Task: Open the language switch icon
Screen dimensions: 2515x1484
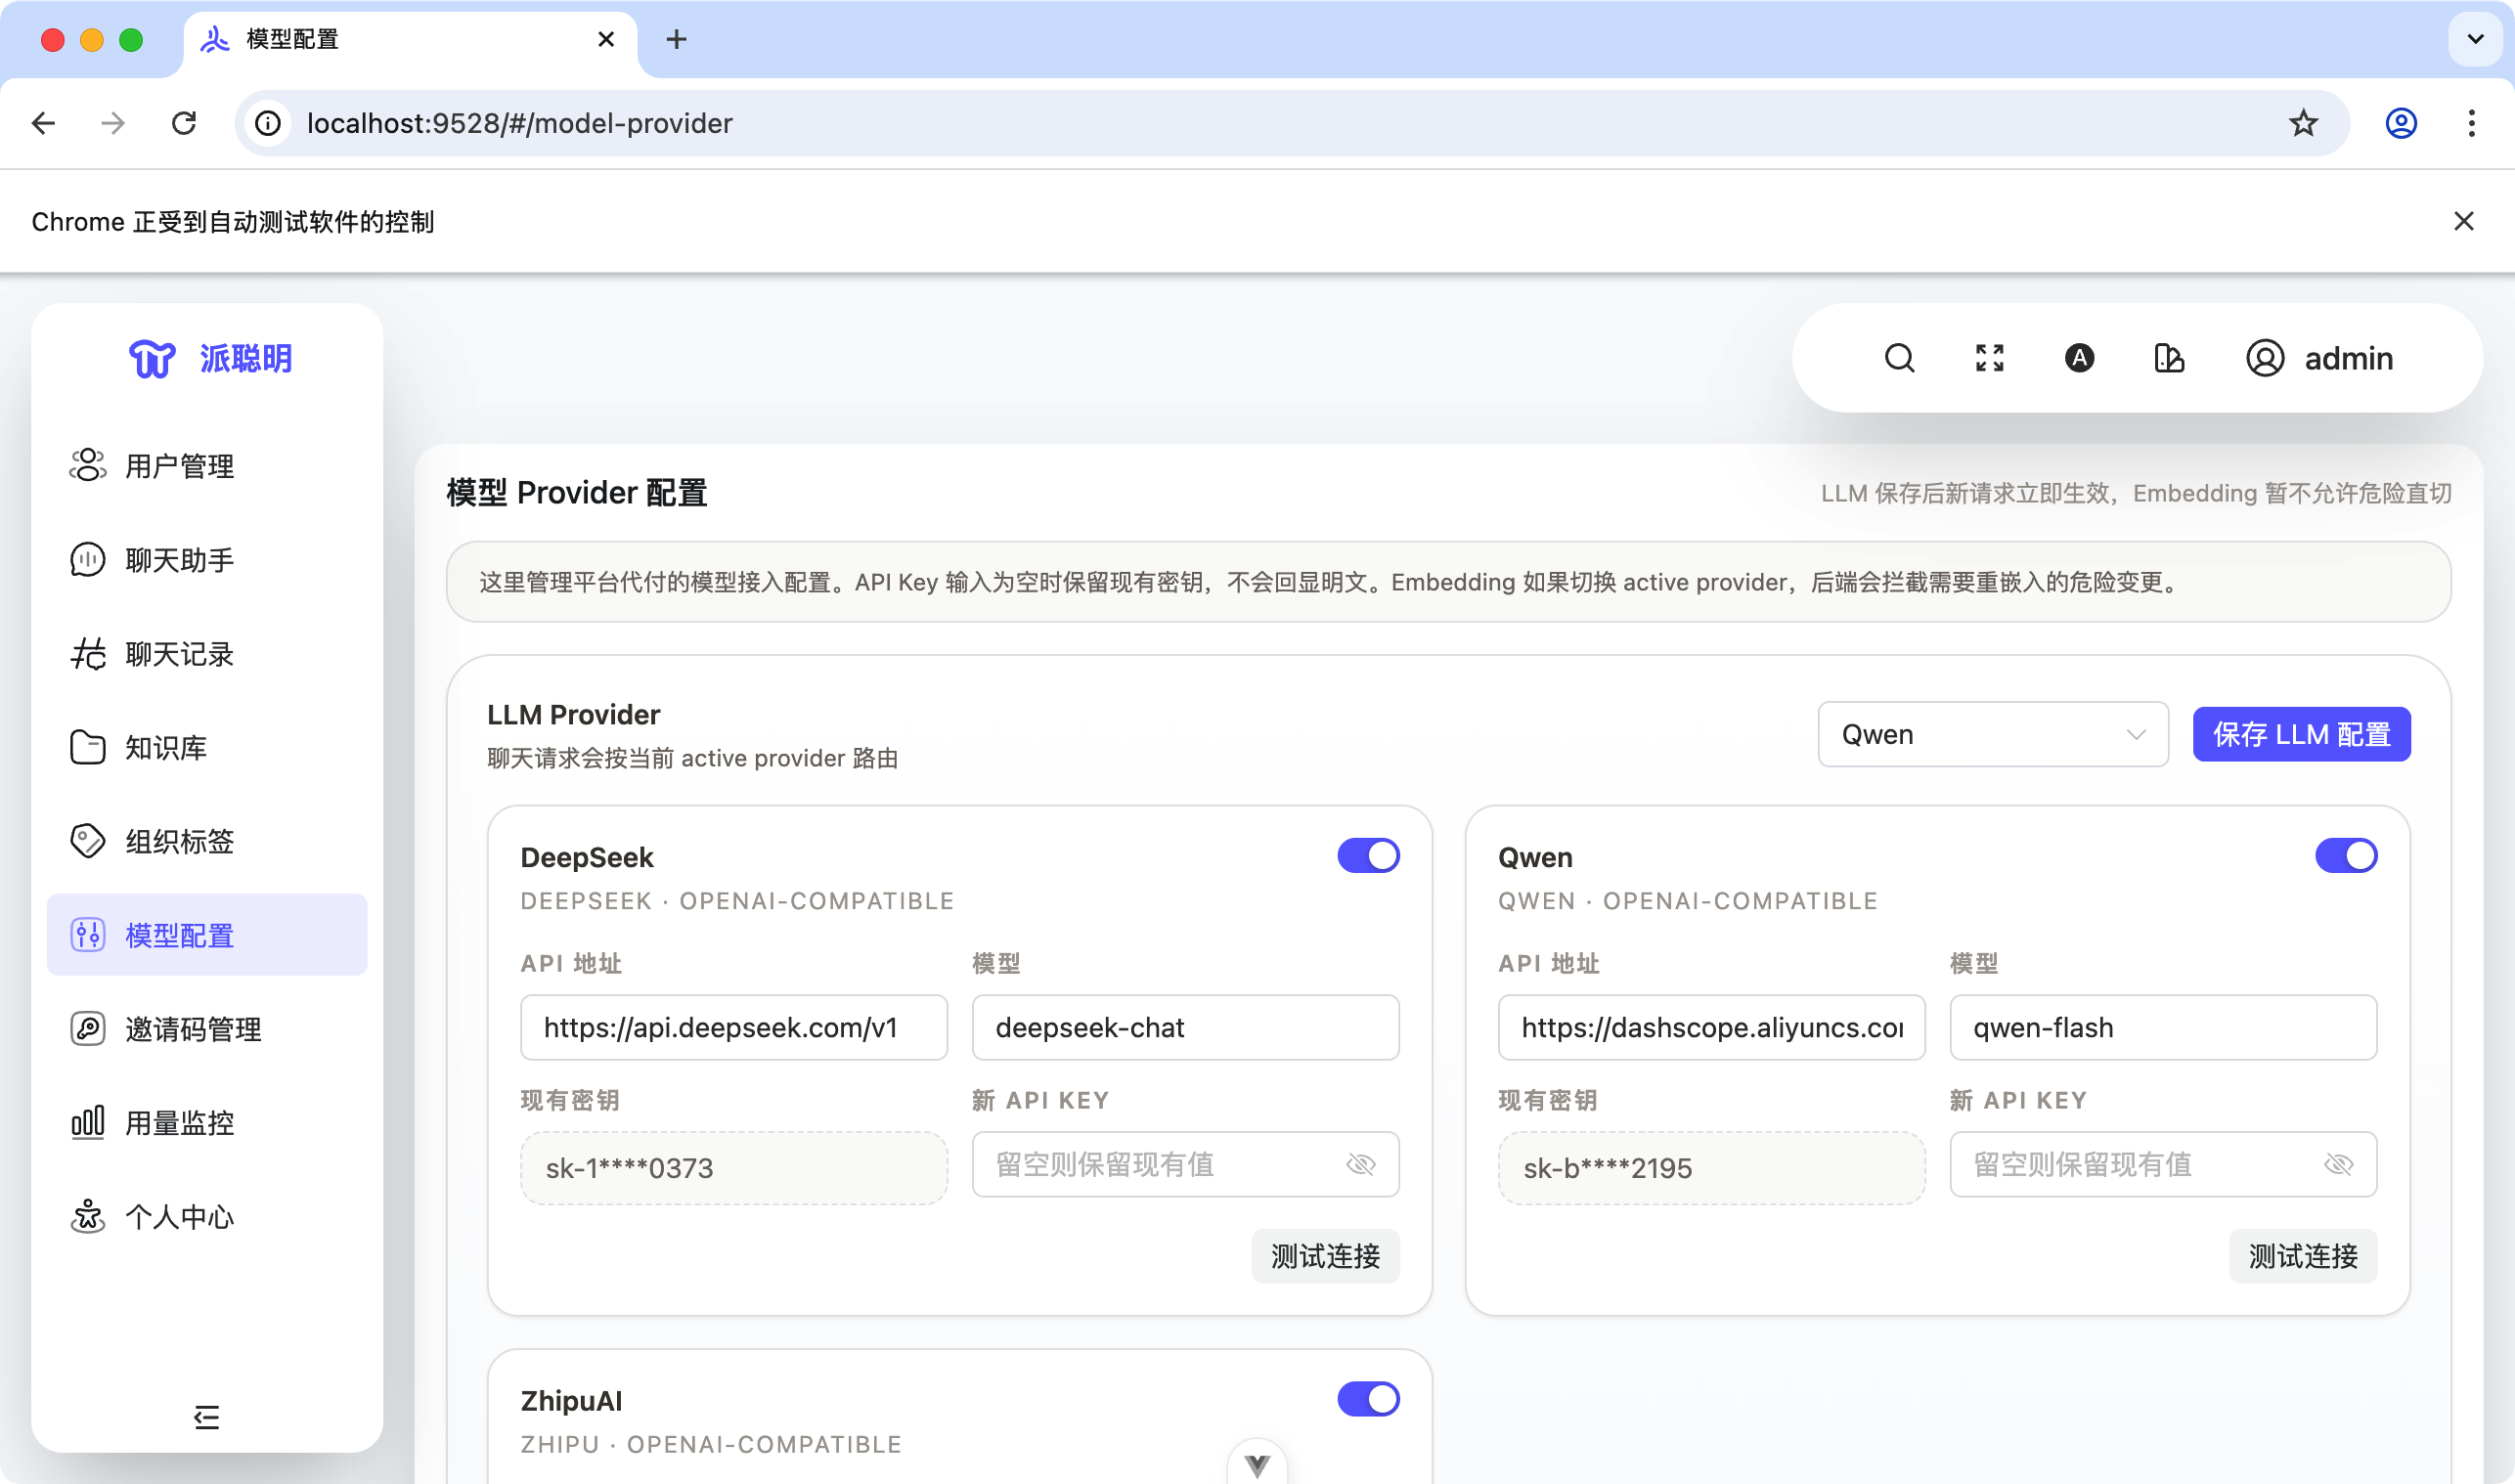Action: coord(2079,358)
